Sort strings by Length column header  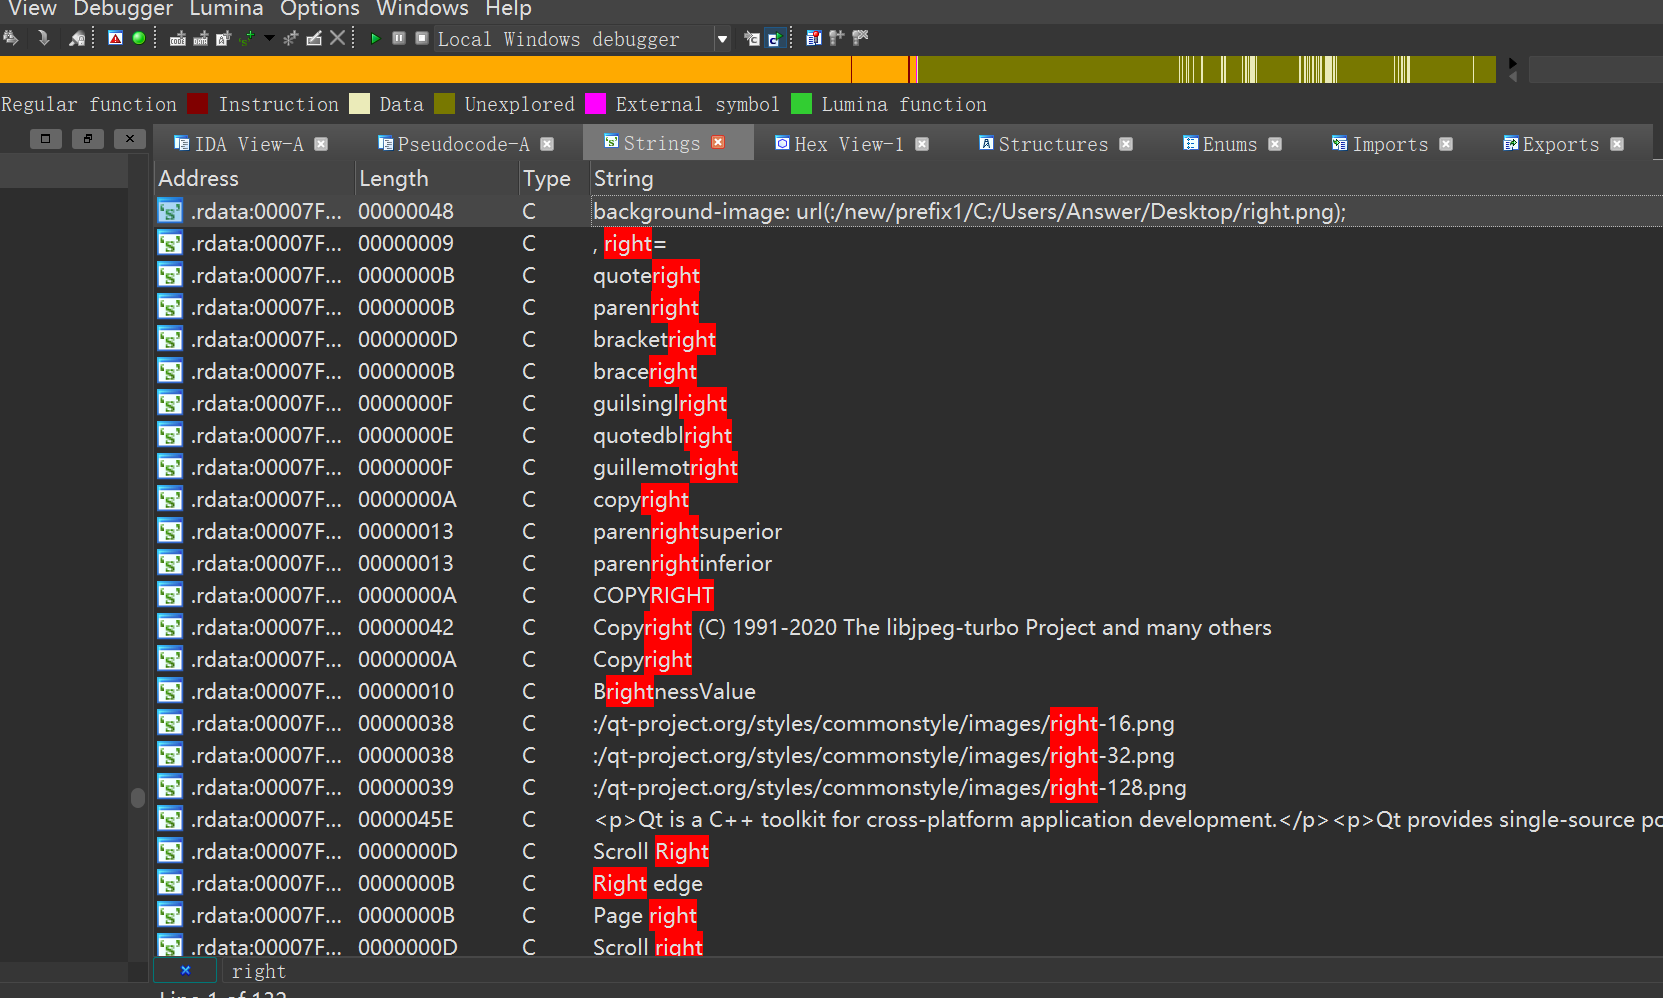coord(393,178)
